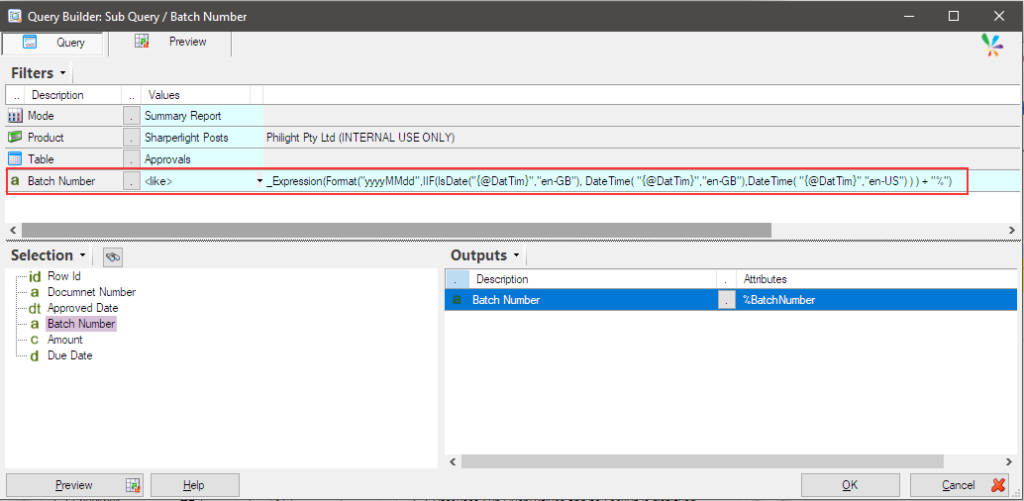Open the Preview tab
Image resolution: width=1024 pixels, height=501 pixels.
(x=170, y=42)
